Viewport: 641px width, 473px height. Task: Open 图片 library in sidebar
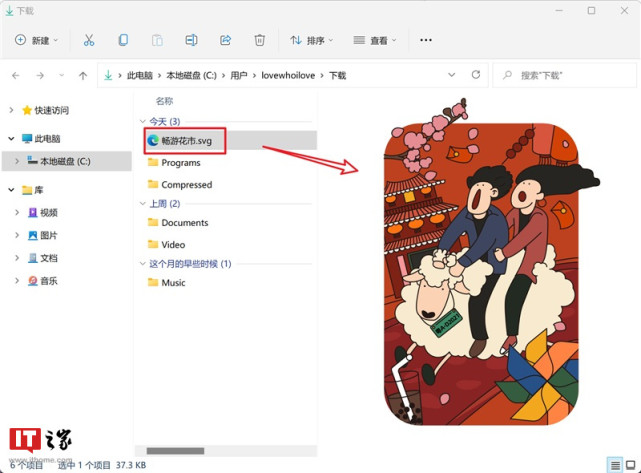pos(43,235)
